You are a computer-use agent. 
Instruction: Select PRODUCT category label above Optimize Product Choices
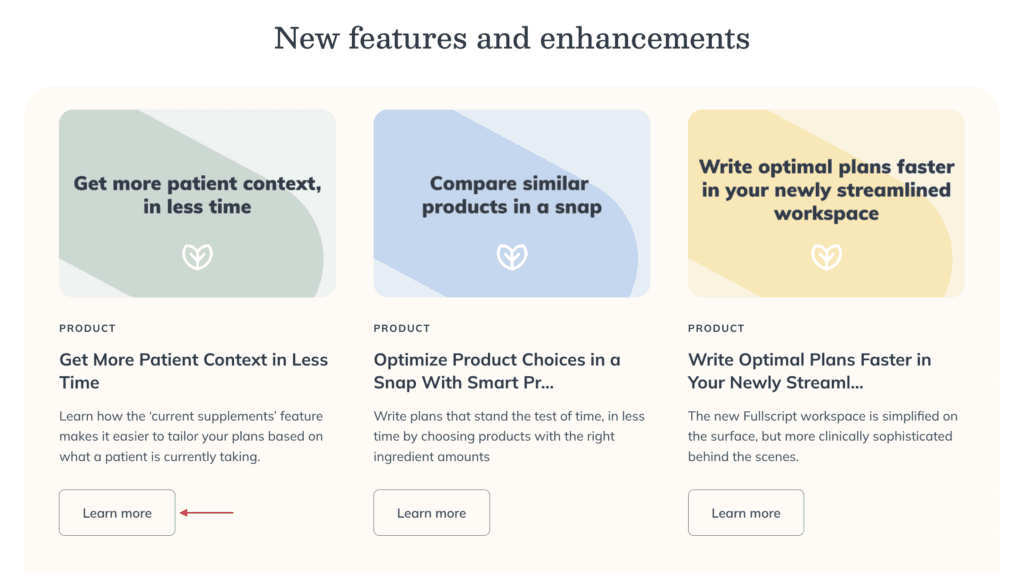point(402,328)
